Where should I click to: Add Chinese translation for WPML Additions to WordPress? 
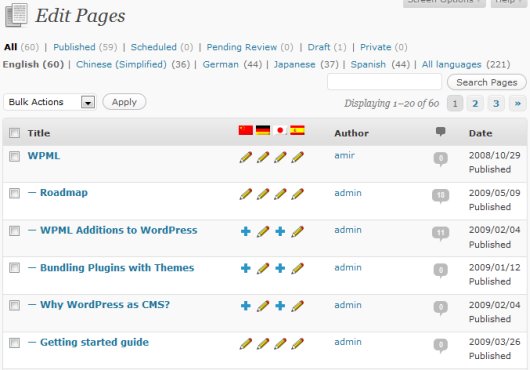click(x=246, y=231)
